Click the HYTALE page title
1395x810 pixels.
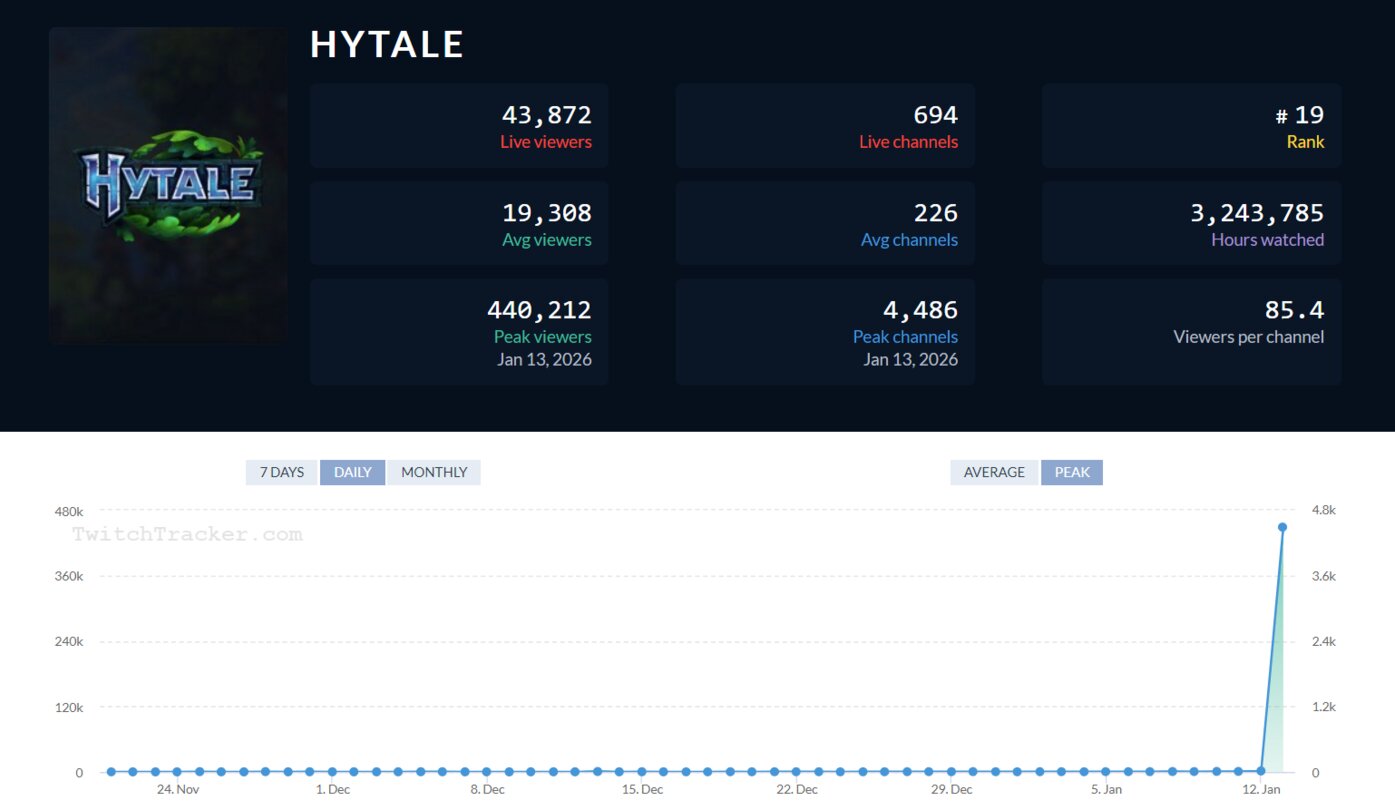(387, 45)
